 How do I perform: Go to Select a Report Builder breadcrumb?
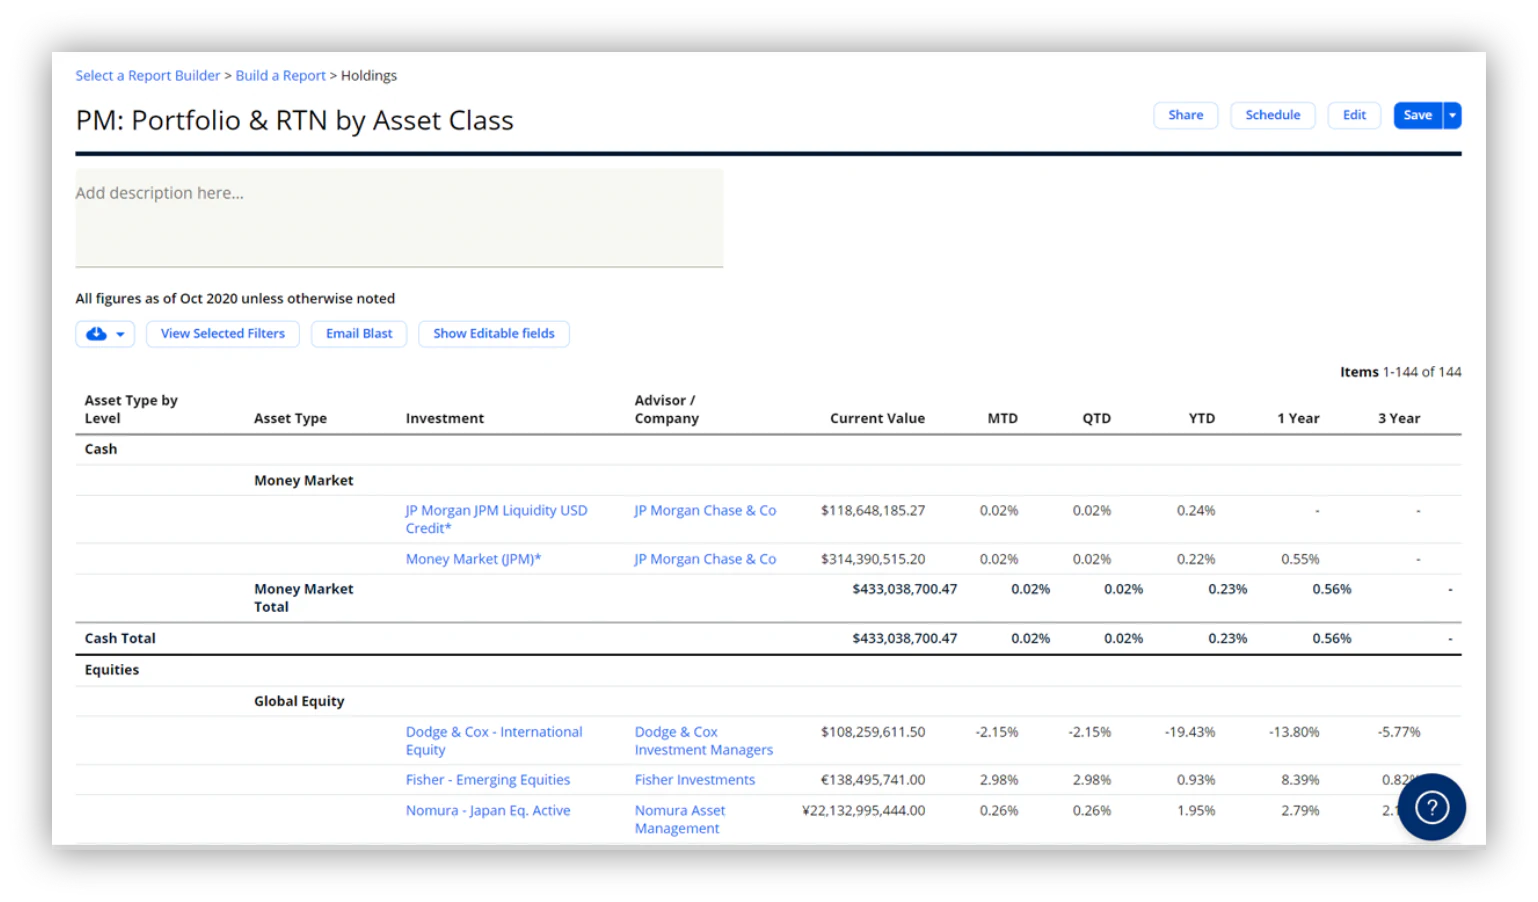tap(148, 76)
